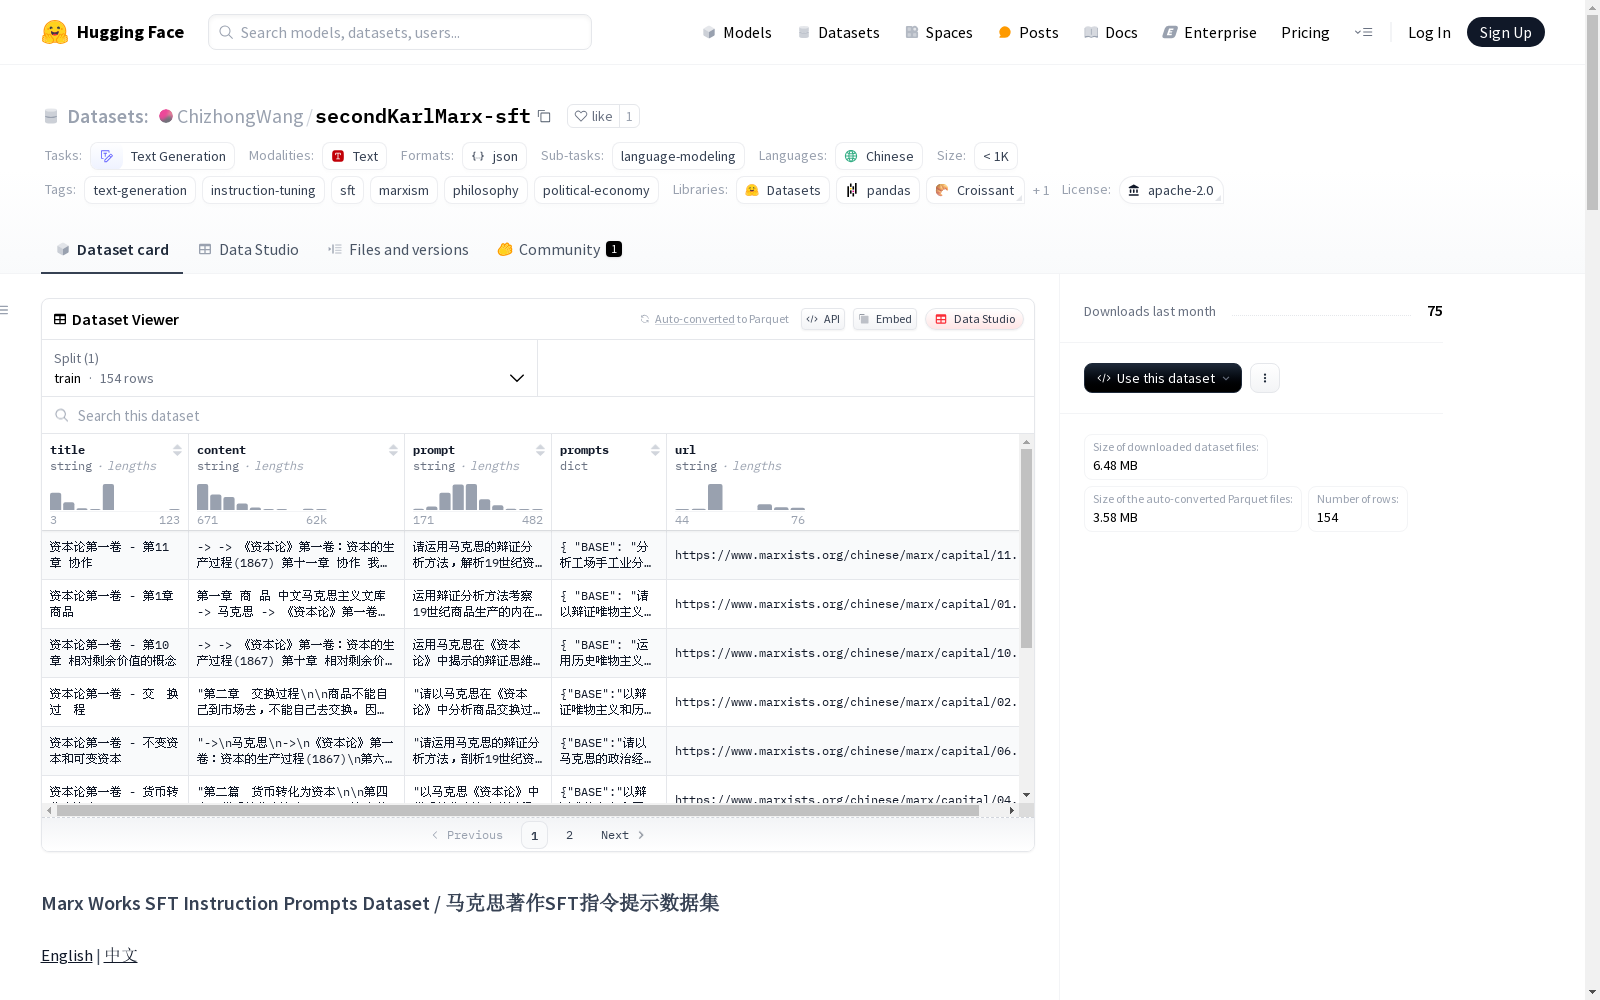The height and width of the screenshot is (1000, 1600).
Task: Click the prompt lengths histogram
Action: [478, 496]
